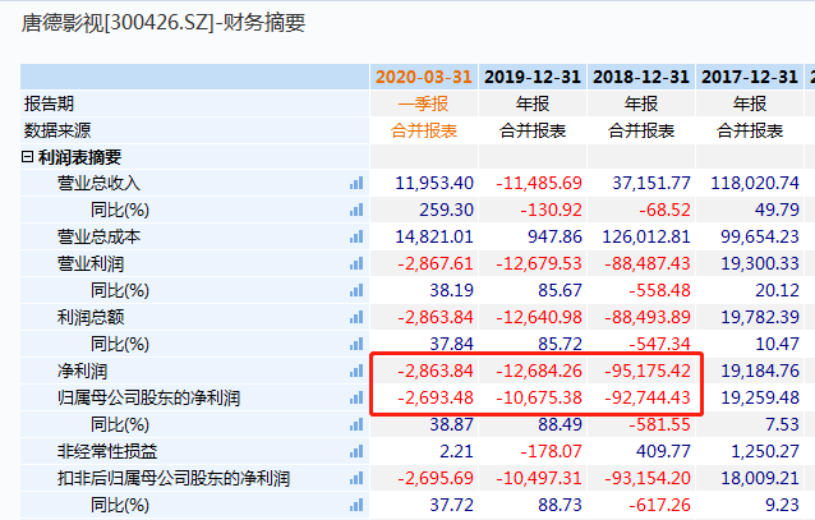Click the value -88,487.43
The image size is (815, 520).
pos(648,264)
